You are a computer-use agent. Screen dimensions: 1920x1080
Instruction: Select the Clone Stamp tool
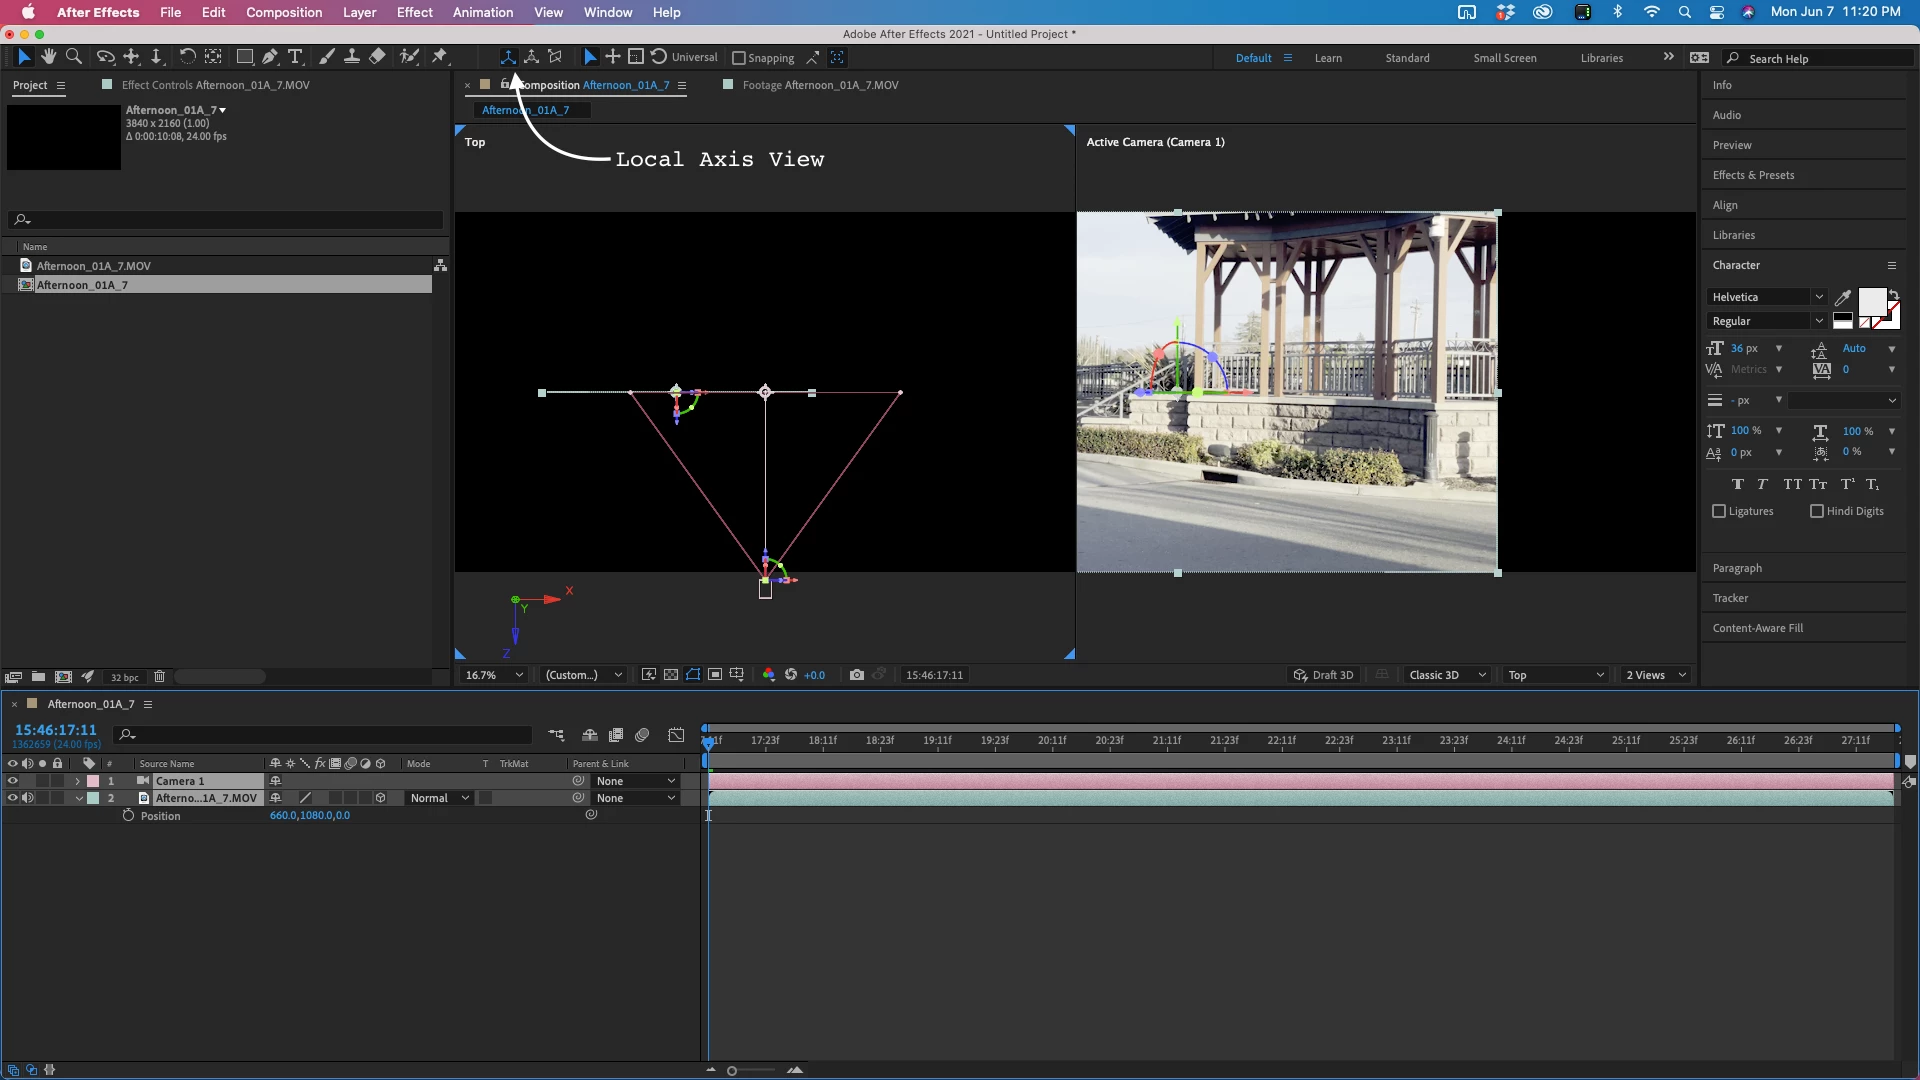[352, 57]
